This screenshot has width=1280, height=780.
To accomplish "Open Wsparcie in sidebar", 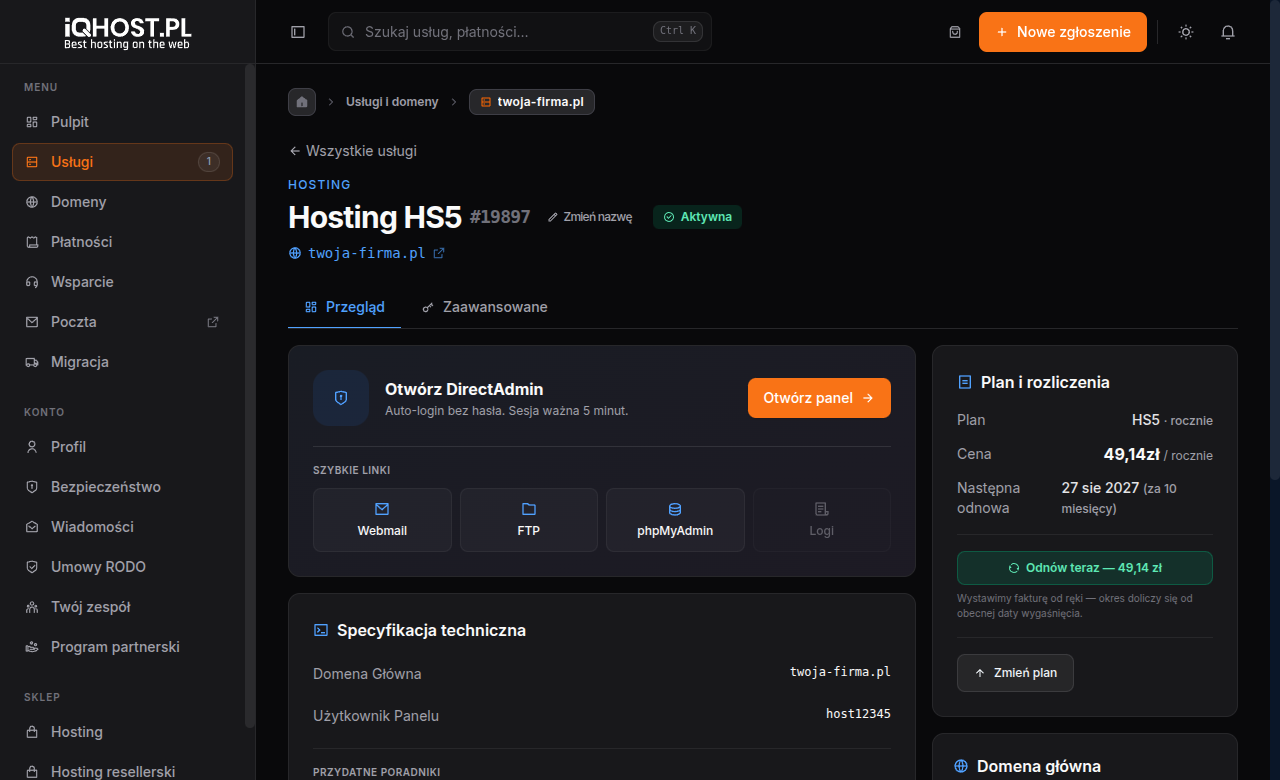I will (x=122, y=282).
